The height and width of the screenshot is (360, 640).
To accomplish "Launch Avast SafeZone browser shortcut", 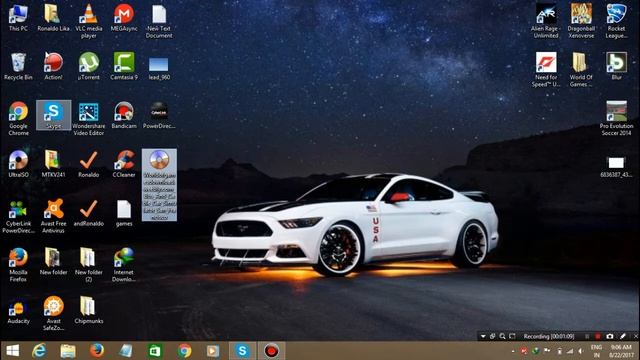I will point(53,313).
